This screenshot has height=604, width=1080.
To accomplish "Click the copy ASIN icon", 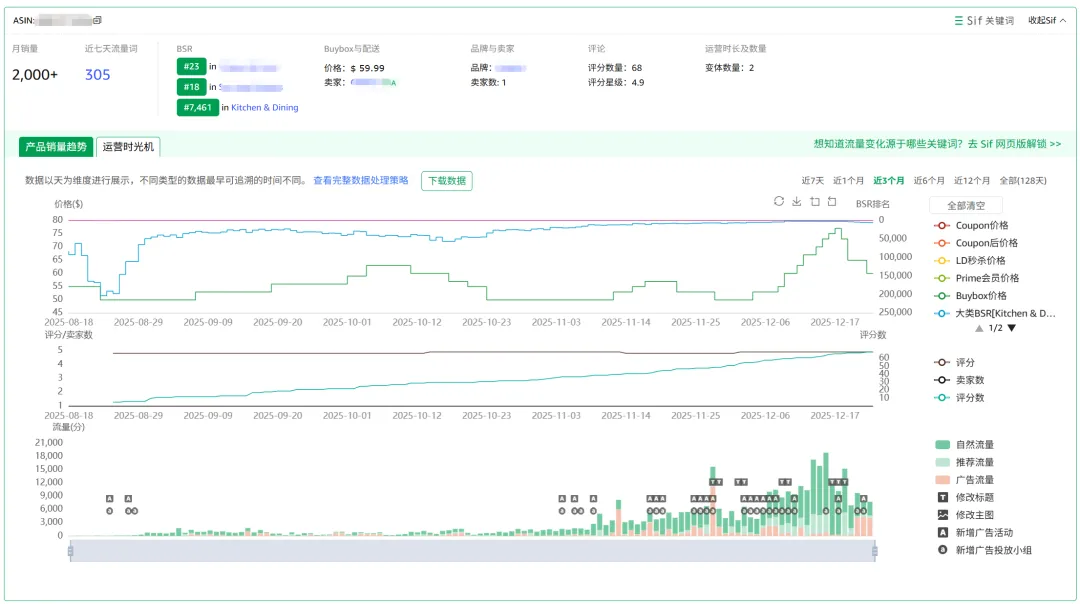I will point(97,20).
